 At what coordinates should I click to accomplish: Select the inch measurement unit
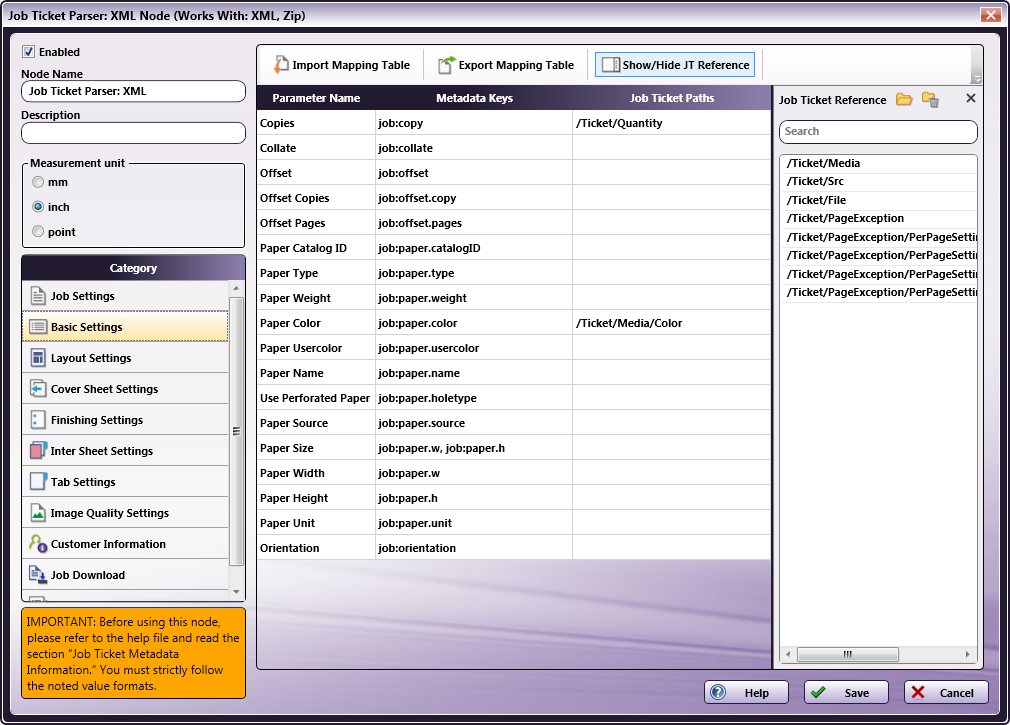(38, 207)
